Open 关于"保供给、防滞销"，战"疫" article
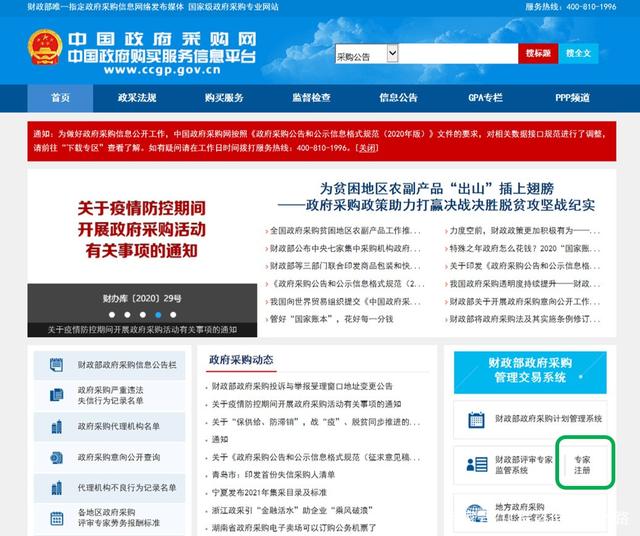The width and height of the screenshot is (640, 536). click(x=316, y=422)
